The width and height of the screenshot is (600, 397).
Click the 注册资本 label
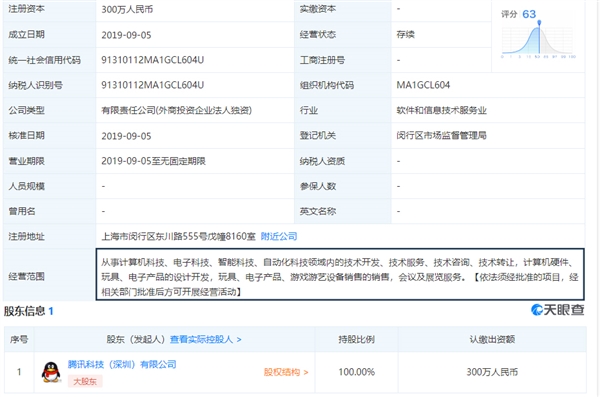tap(26, 9)
